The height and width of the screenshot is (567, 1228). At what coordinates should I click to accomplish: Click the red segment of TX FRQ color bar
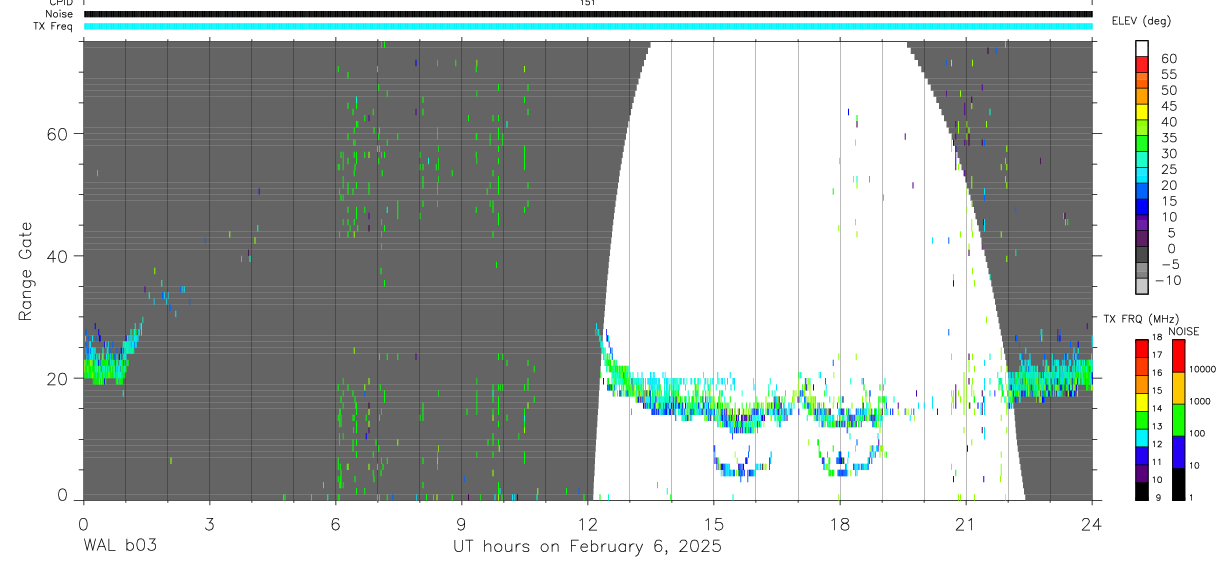click(x=1142, y=348)
